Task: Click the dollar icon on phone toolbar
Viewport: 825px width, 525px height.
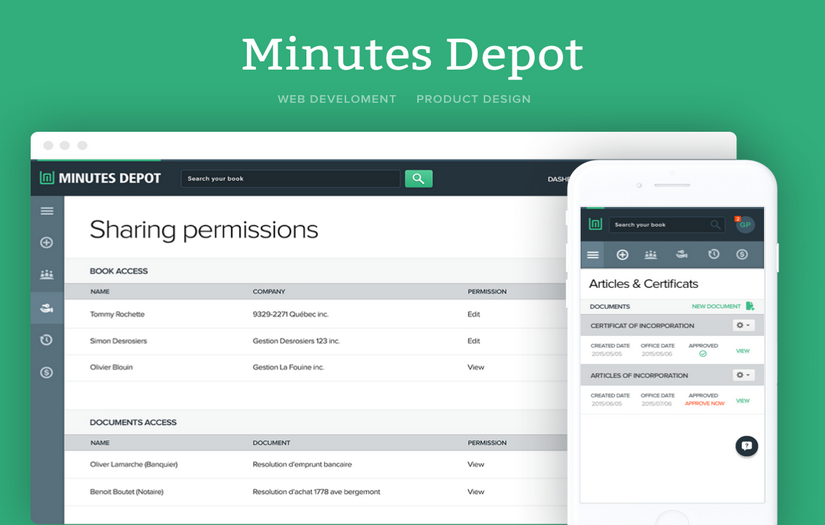Action: (x=742, y=255)
